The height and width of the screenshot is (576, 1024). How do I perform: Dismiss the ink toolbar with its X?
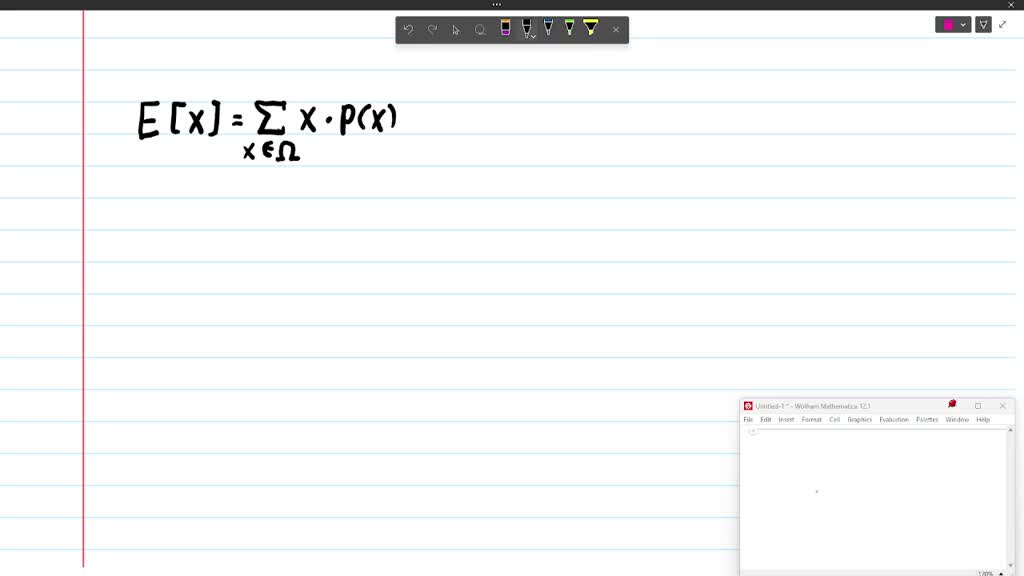[x=615, y=30]
